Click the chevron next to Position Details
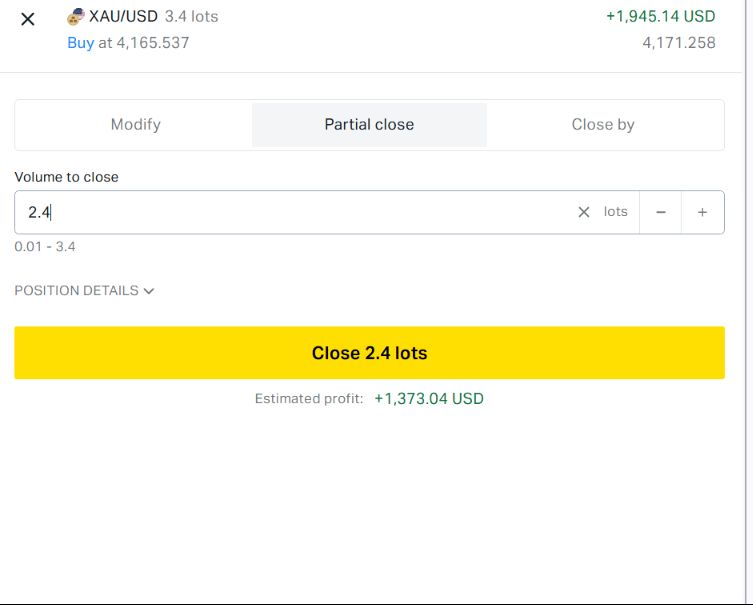The width and height of the screenshot is (753, 605). coord(149,291)
